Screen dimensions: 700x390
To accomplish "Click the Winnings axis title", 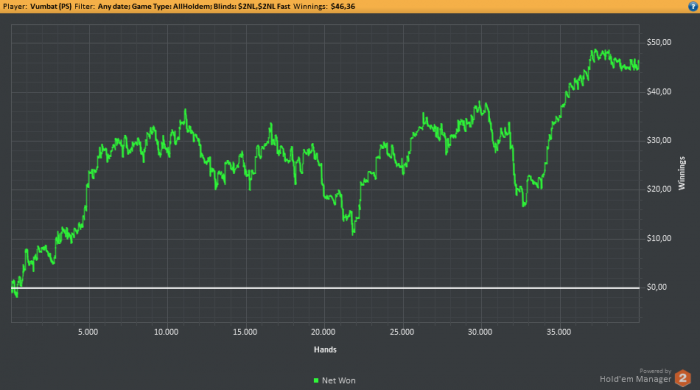I will pyautogui.click(x=681, y=173).
